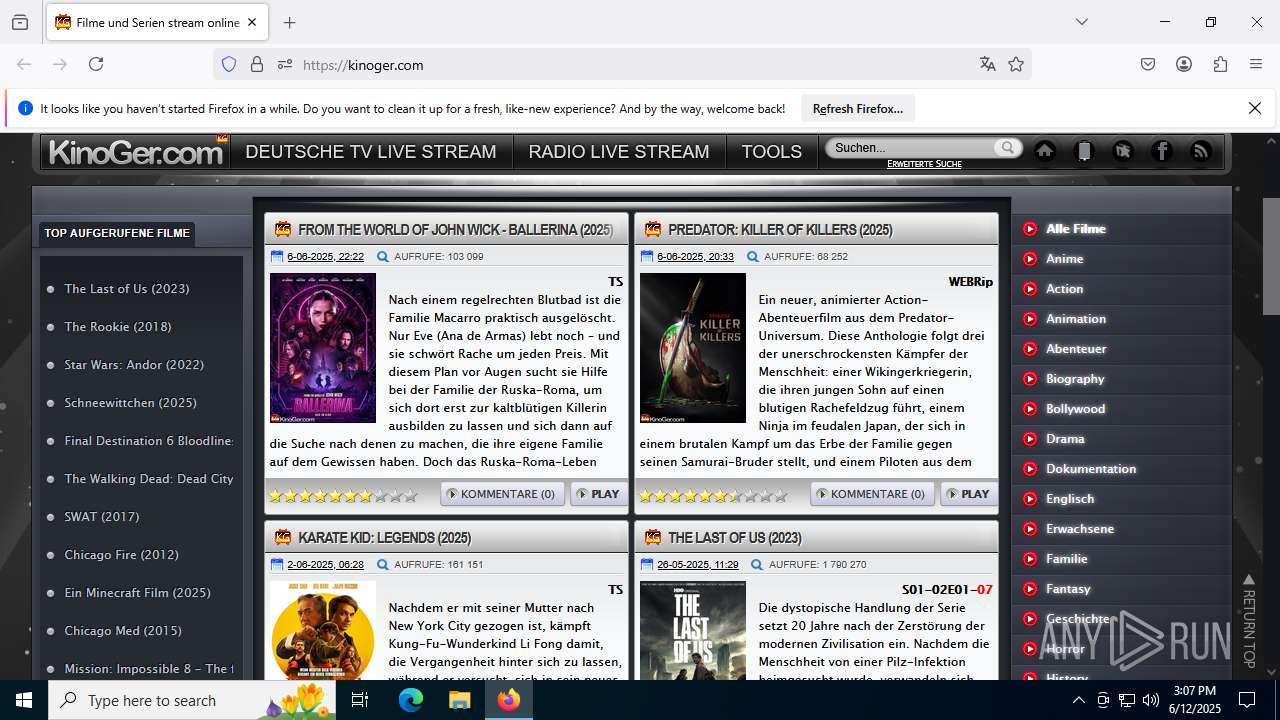
Task: Open a new browser tab
Action: point(289,22)
